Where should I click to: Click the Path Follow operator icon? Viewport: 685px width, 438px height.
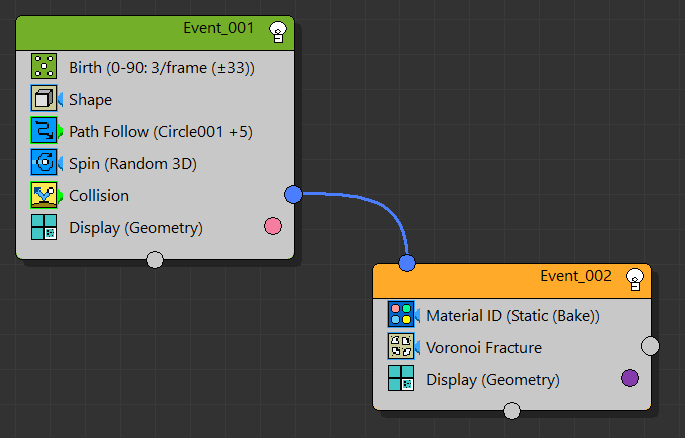[x=43, y=132]
